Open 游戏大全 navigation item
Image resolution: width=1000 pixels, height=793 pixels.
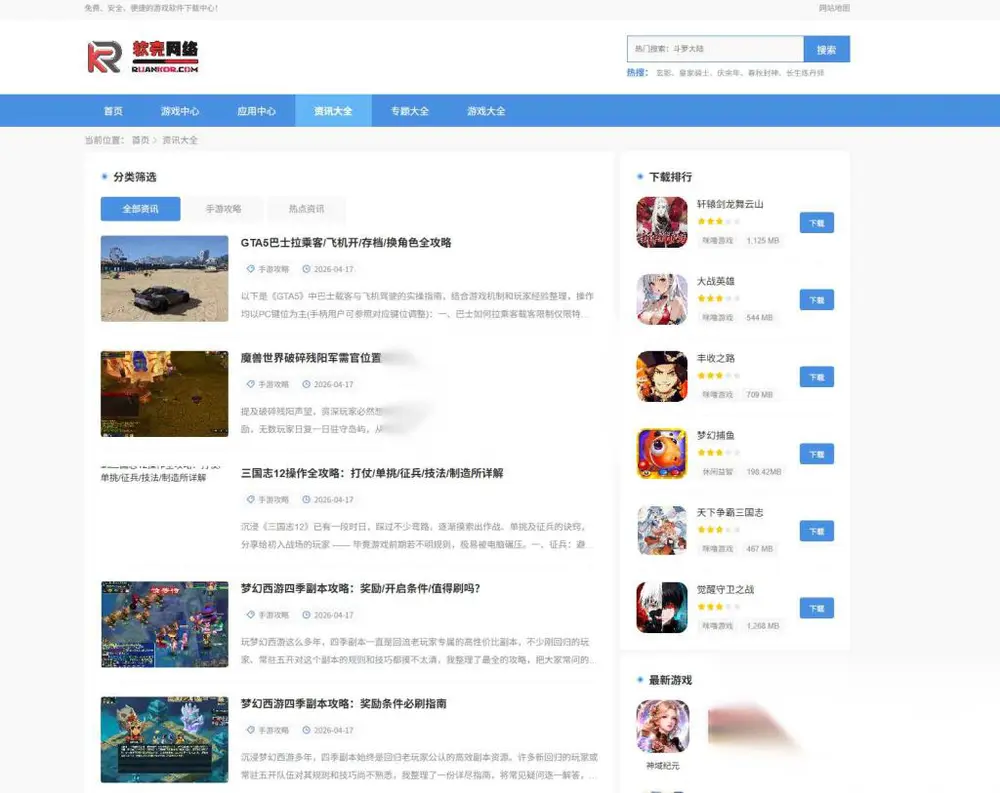click(486, 111)
